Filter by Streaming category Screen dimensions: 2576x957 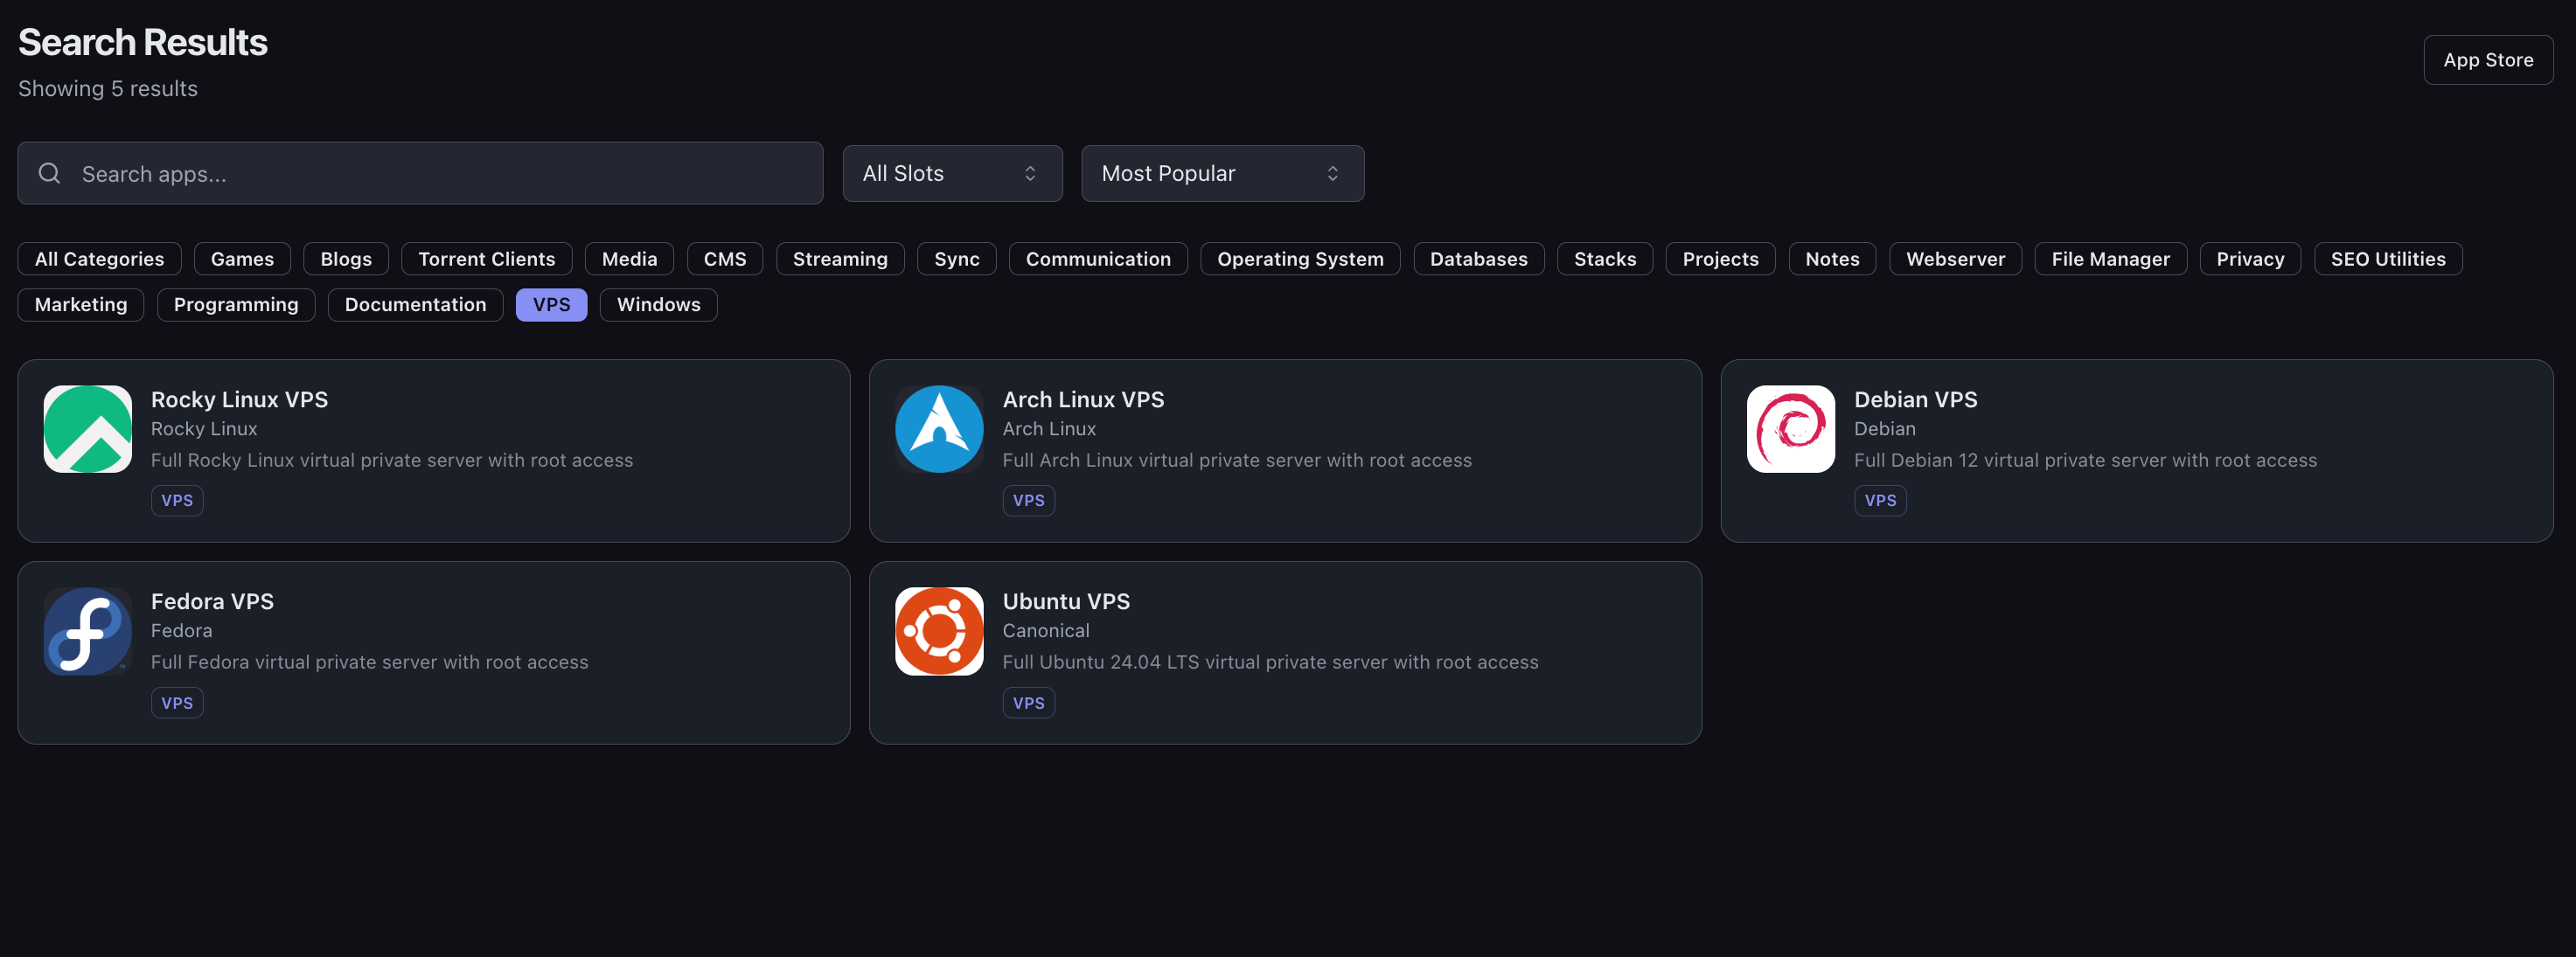[840, 259]
